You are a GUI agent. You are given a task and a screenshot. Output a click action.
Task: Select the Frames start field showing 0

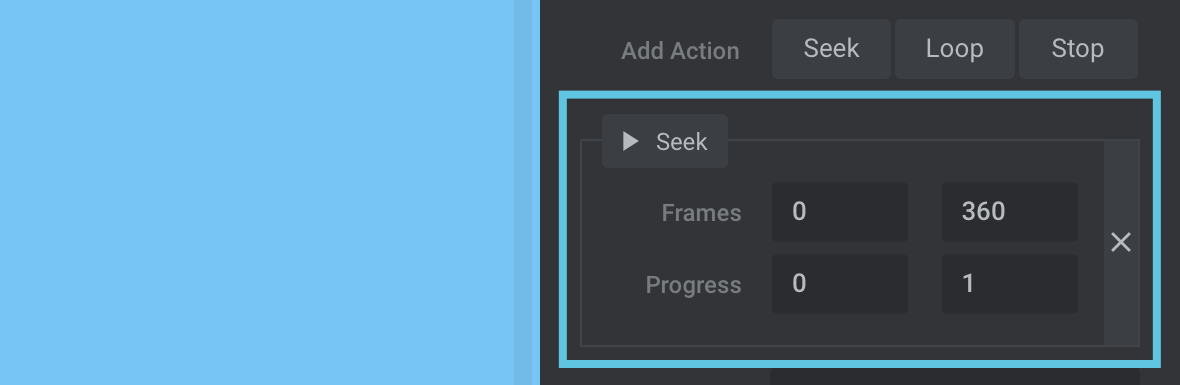pos(840,212)
